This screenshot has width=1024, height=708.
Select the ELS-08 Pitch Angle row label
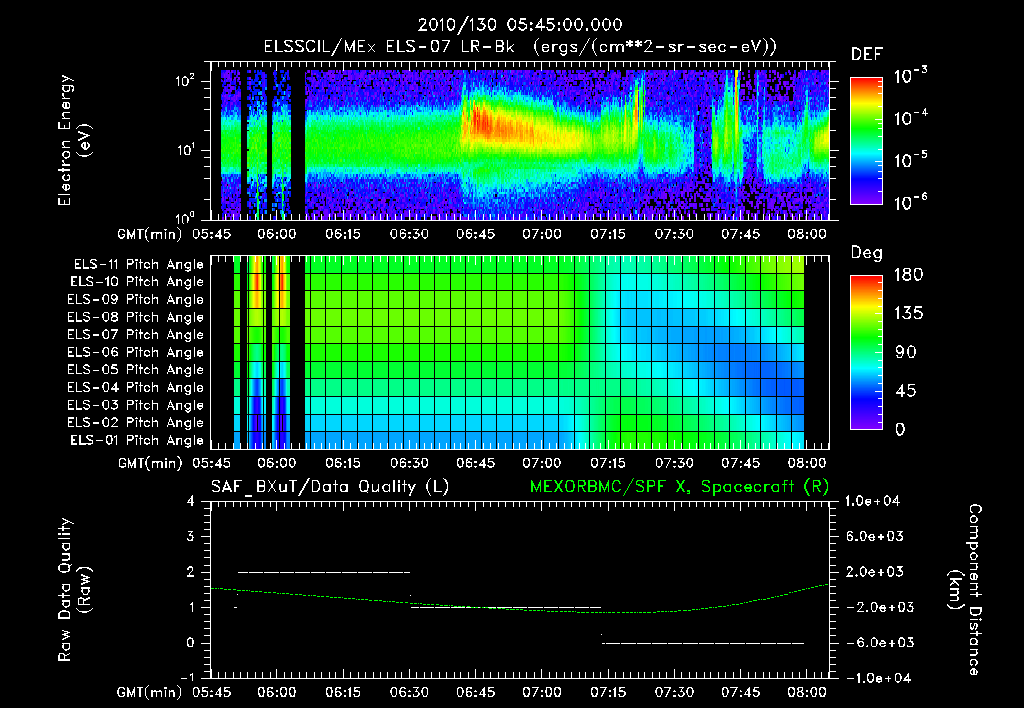[x=136, y=317]
